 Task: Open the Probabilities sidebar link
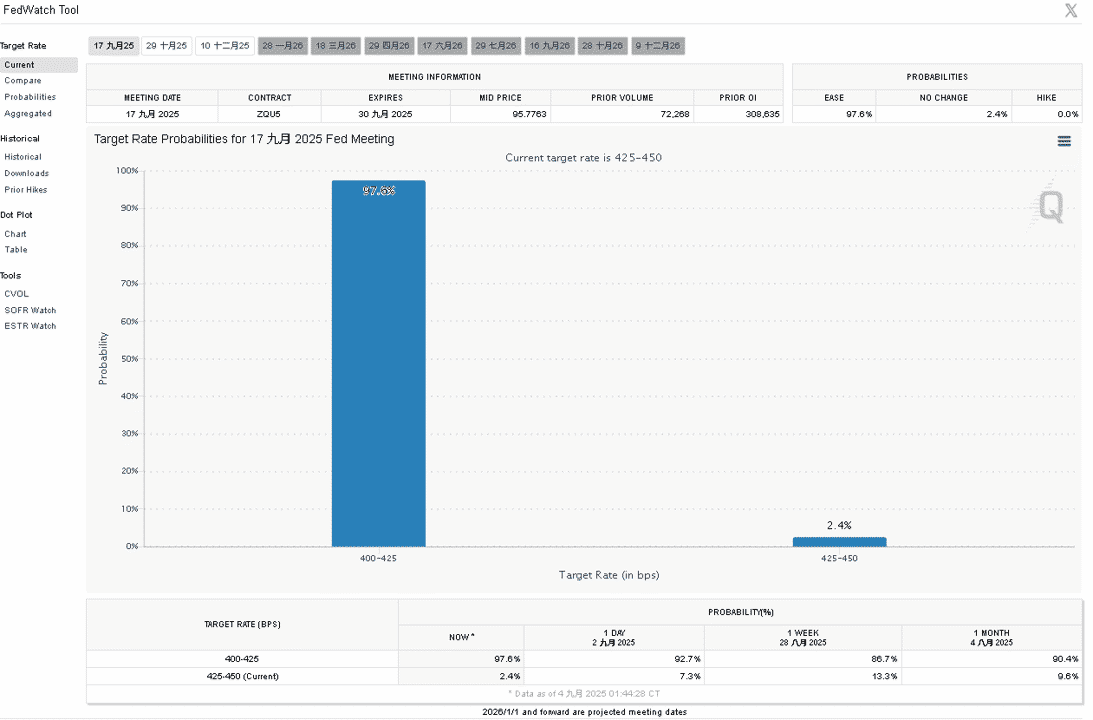(x=30, y=98)
